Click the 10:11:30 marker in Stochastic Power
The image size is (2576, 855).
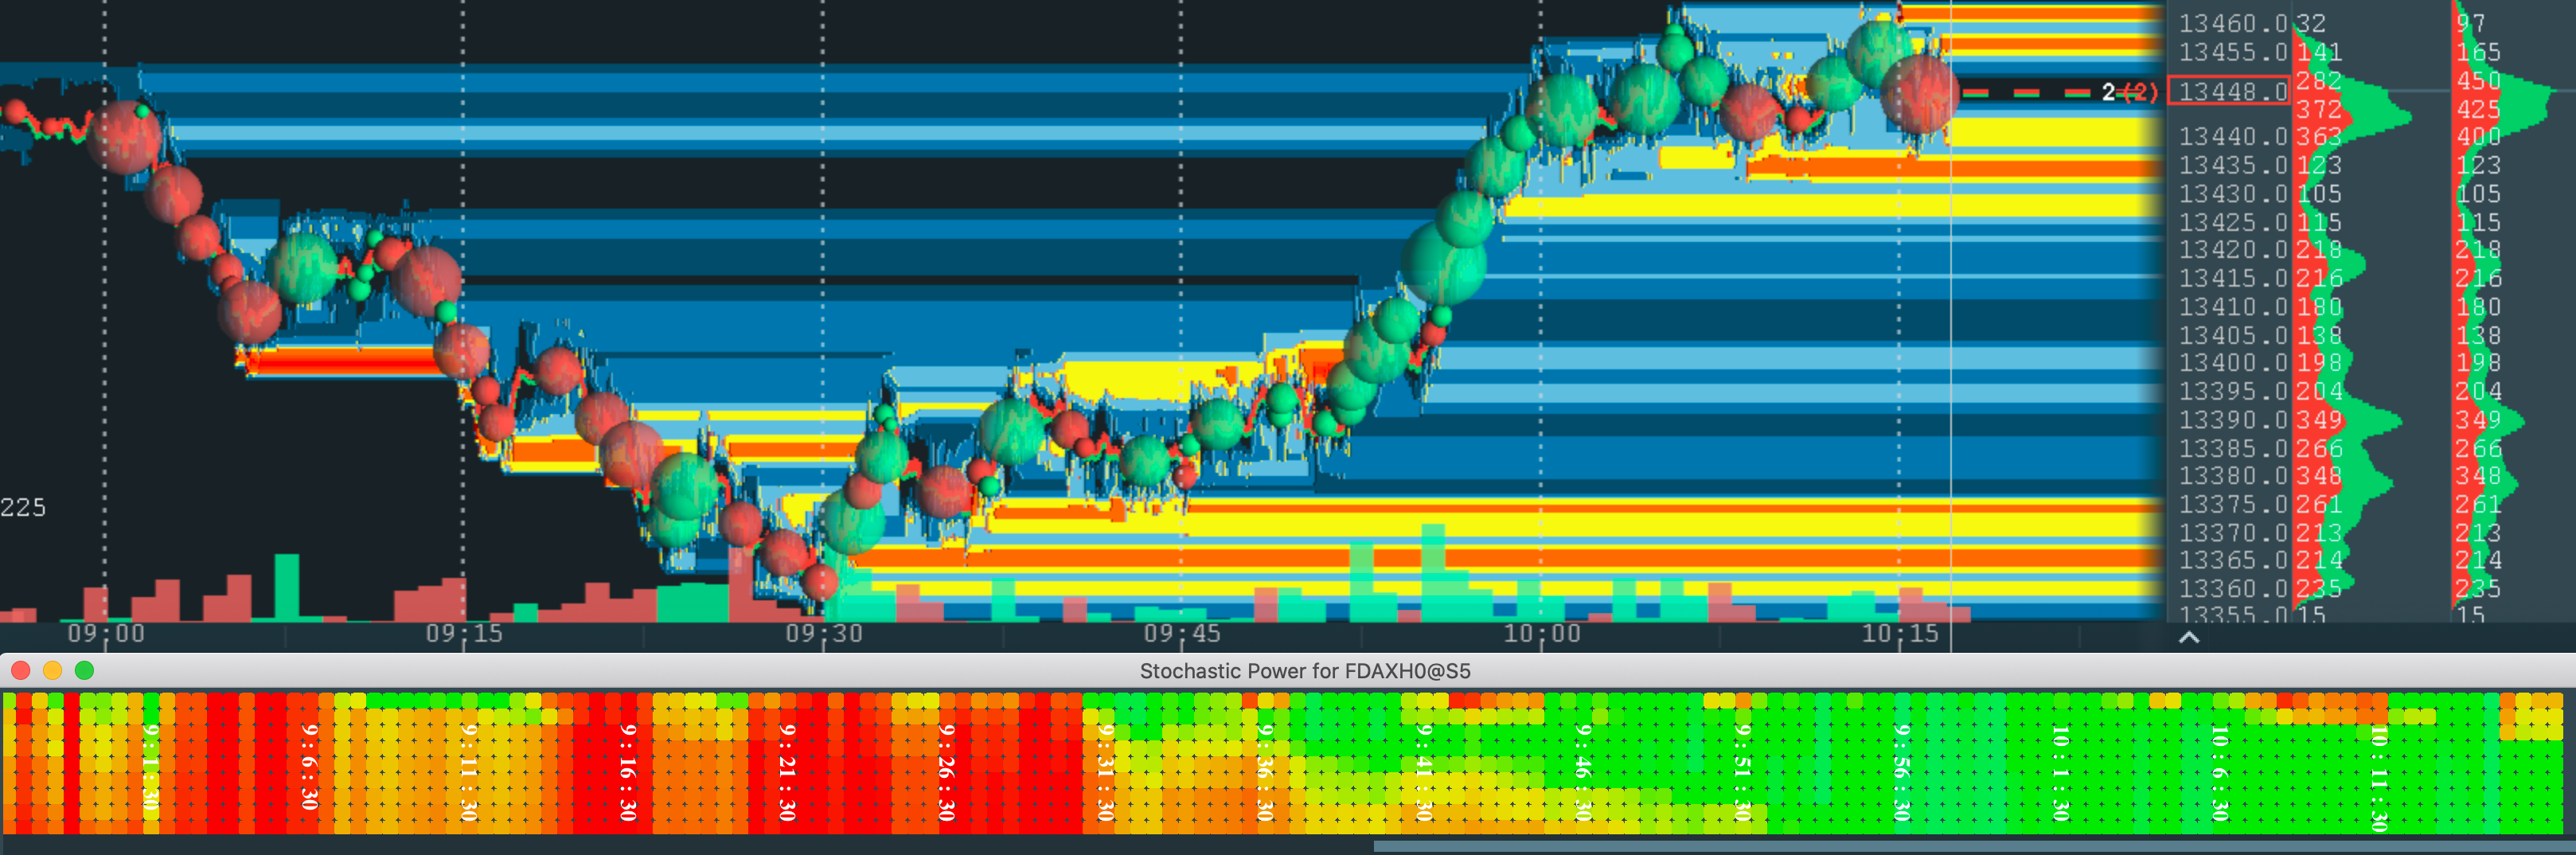[2379, 777]
